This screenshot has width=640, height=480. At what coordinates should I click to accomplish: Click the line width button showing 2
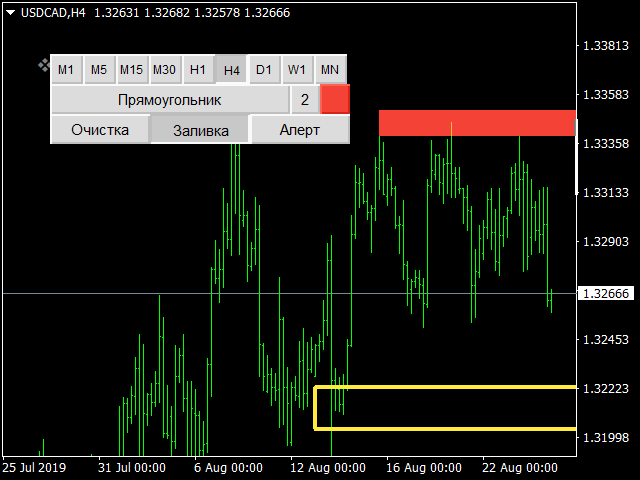305,100
